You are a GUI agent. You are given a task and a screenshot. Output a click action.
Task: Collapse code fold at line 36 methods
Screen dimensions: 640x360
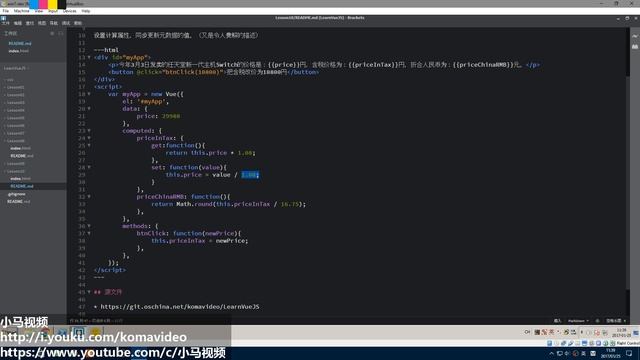point(89,226)
